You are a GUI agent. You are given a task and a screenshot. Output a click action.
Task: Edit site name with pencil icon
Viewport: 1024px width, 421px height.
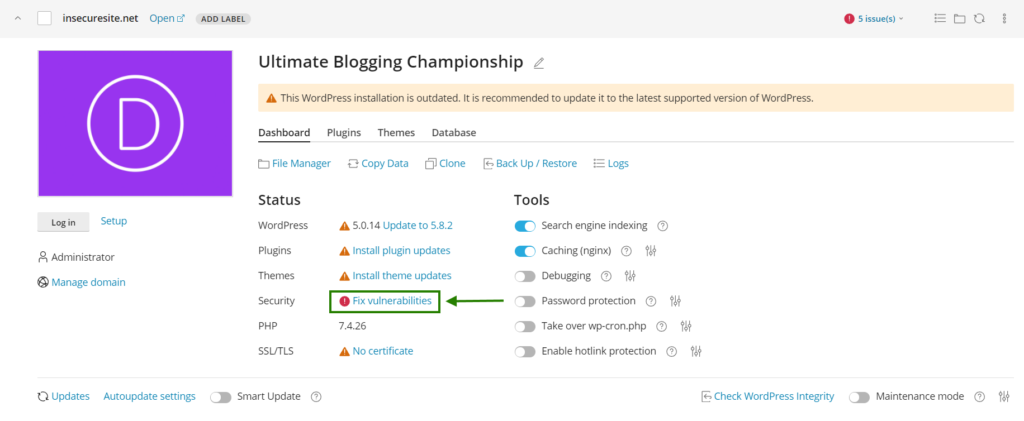pyautogui.click(x=539, y=63)
